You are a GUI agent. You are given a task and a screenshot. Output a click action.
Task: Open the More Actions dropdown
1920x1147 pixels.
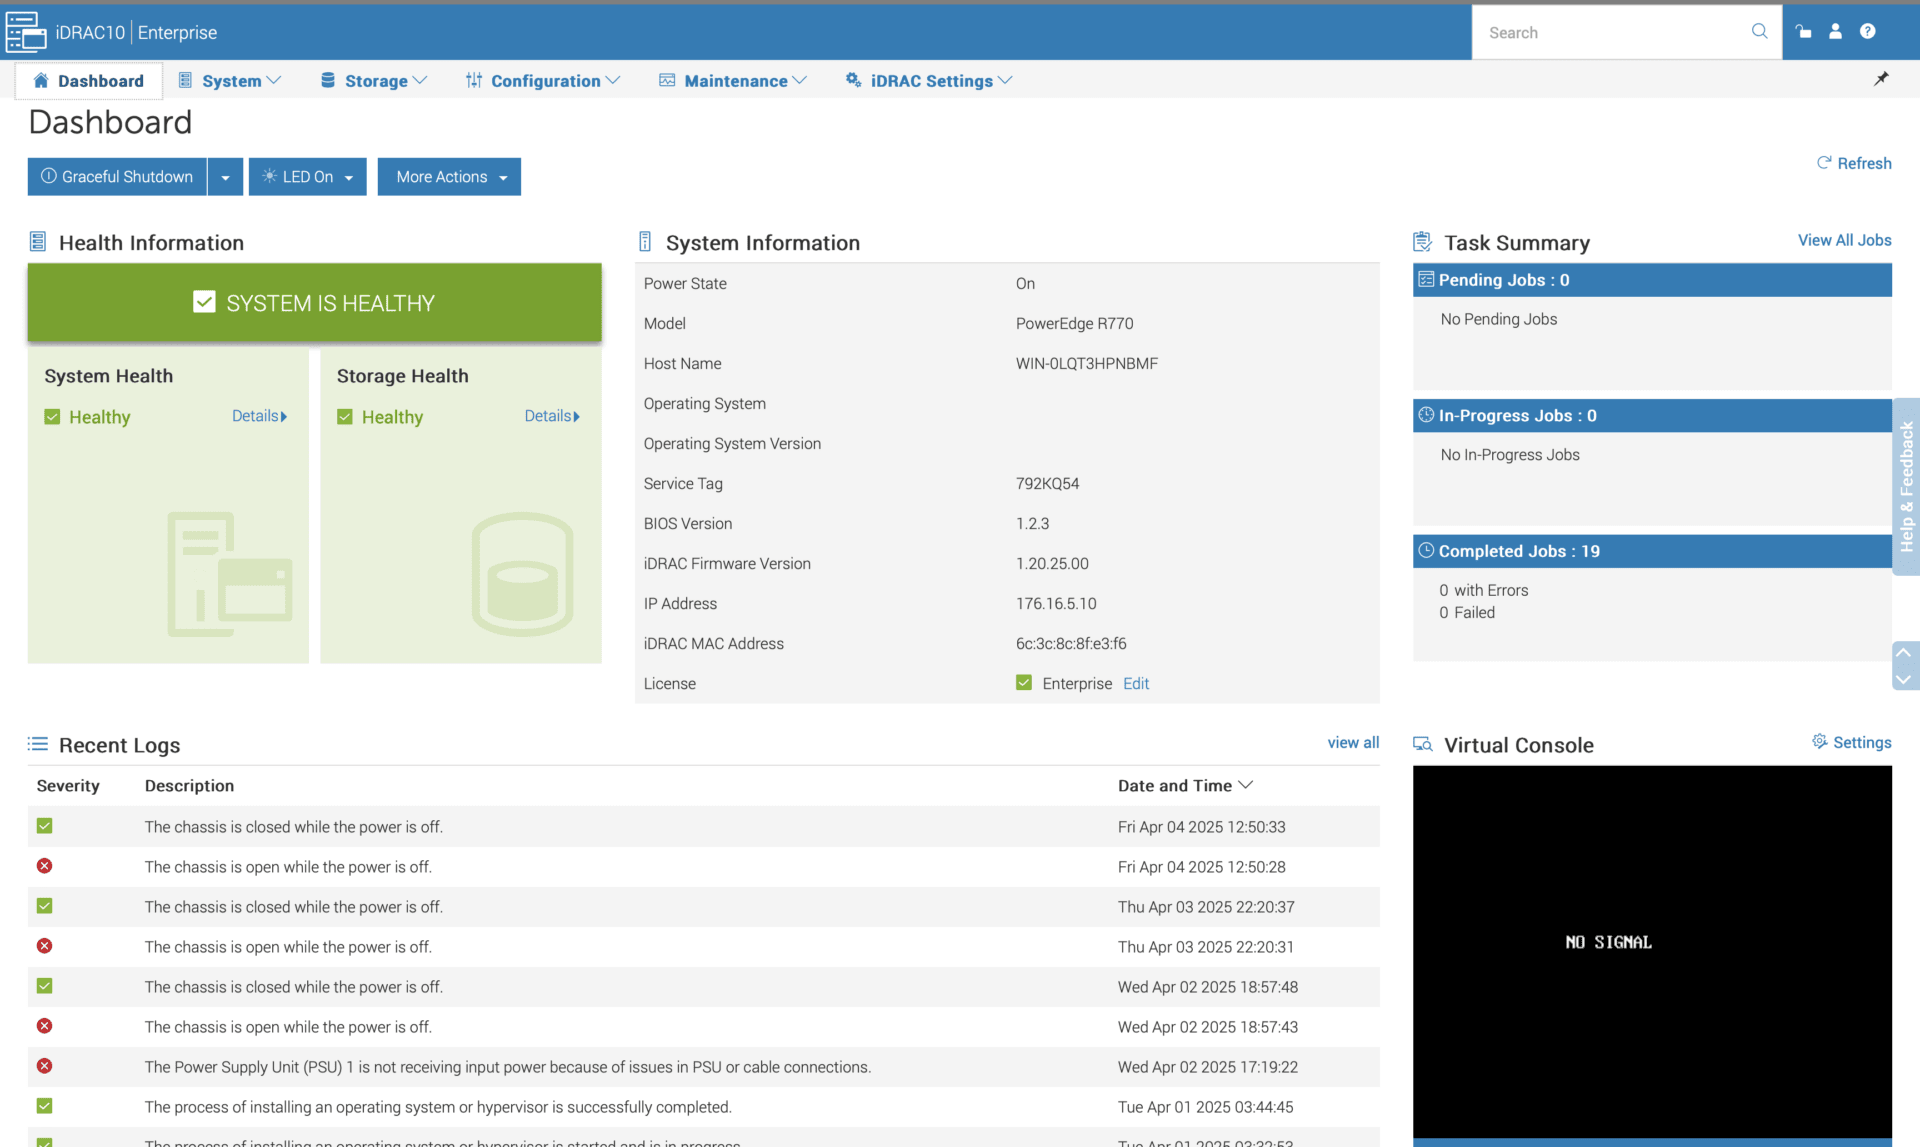(448, 176)
